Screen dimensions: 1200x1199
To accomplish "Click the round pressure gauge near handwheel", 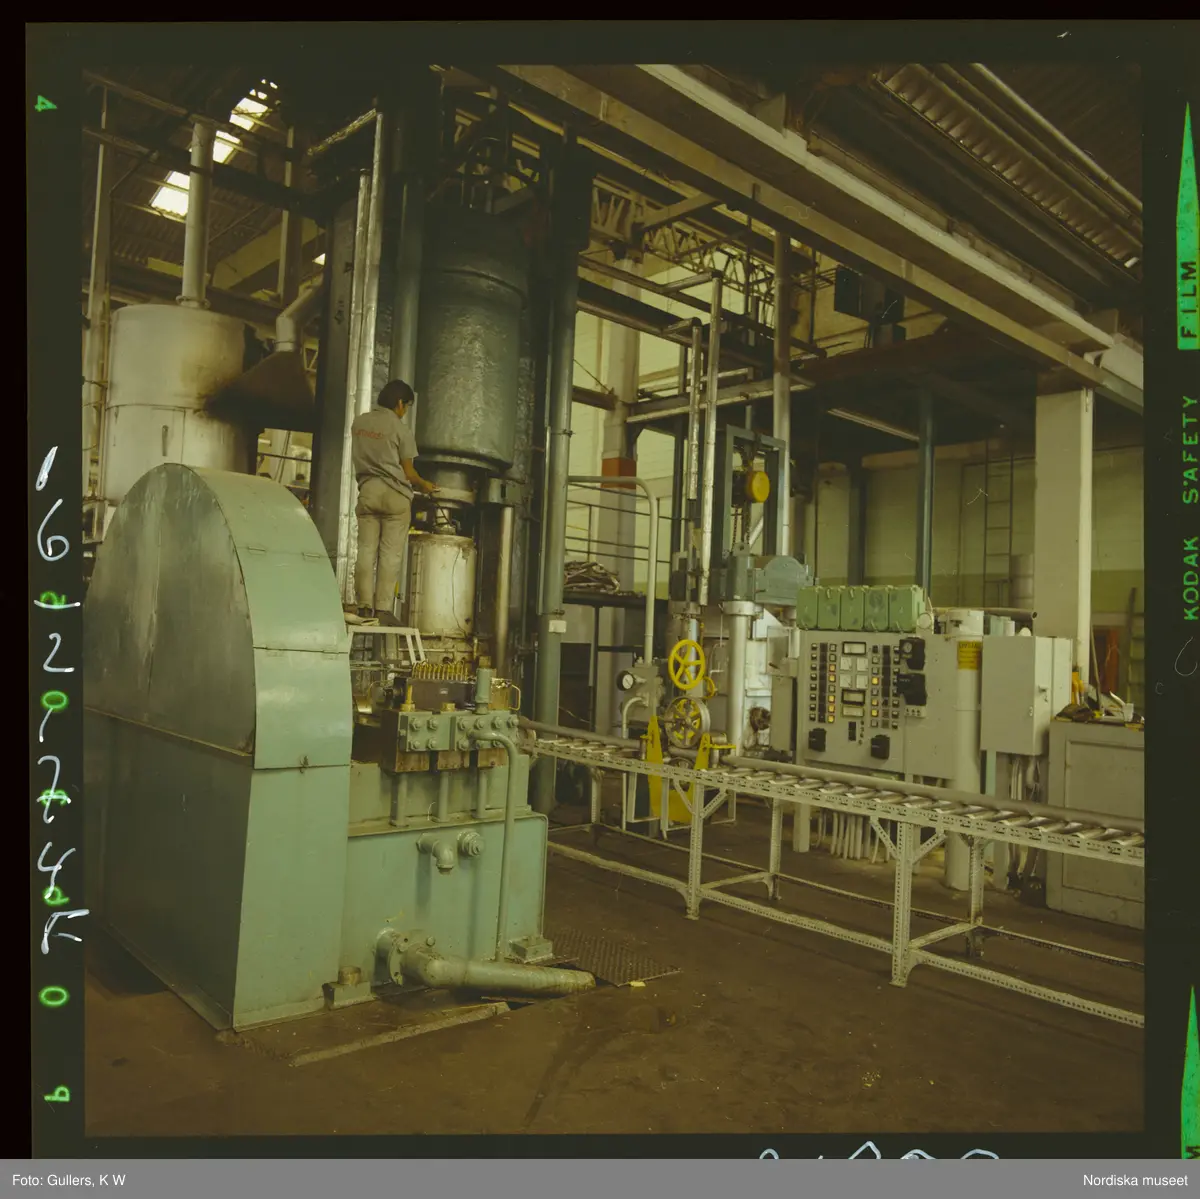I will [627, 681].
